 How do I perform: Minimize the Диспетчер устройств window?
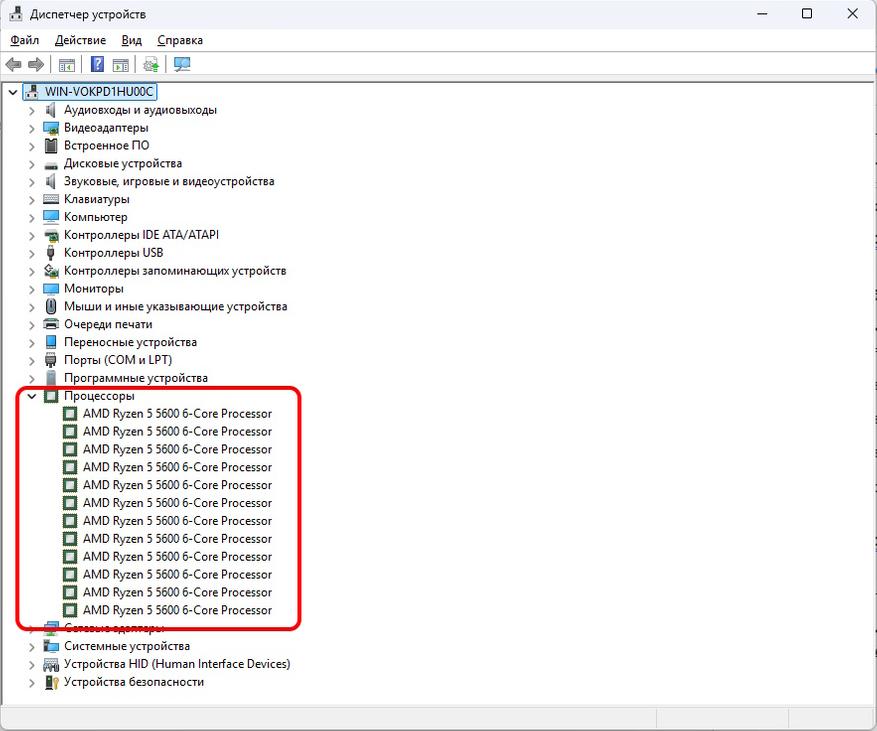[x=762, y=13]
